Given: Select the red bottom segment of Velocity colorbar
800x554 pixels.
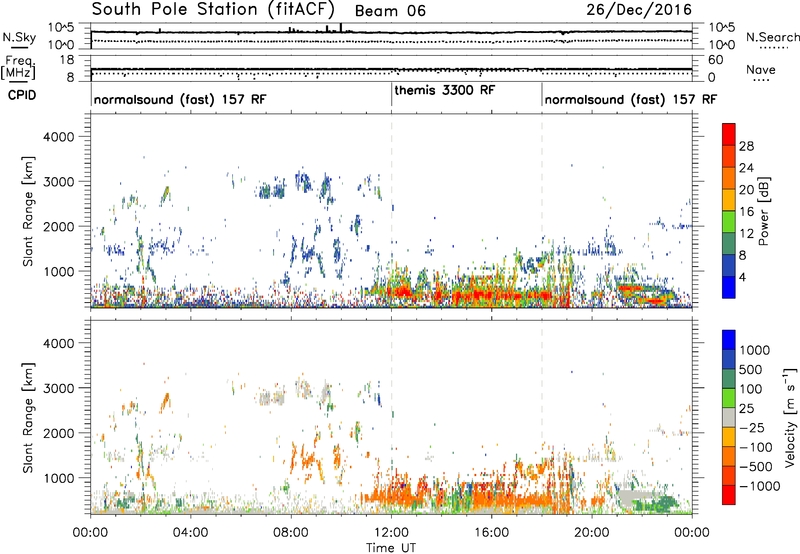Looking at the screenshot, I should click(729, 495).
